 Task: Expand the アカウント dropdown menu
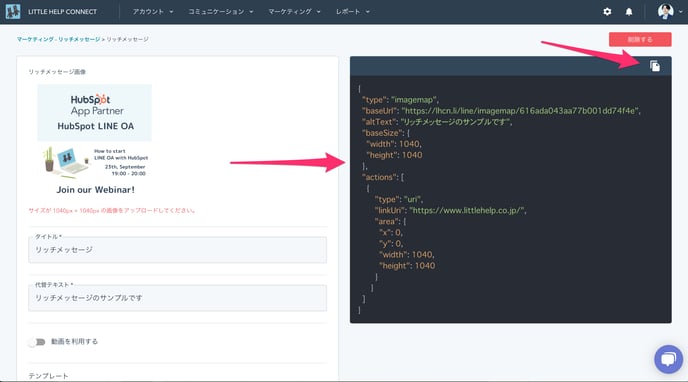click(x=153, y=12)
